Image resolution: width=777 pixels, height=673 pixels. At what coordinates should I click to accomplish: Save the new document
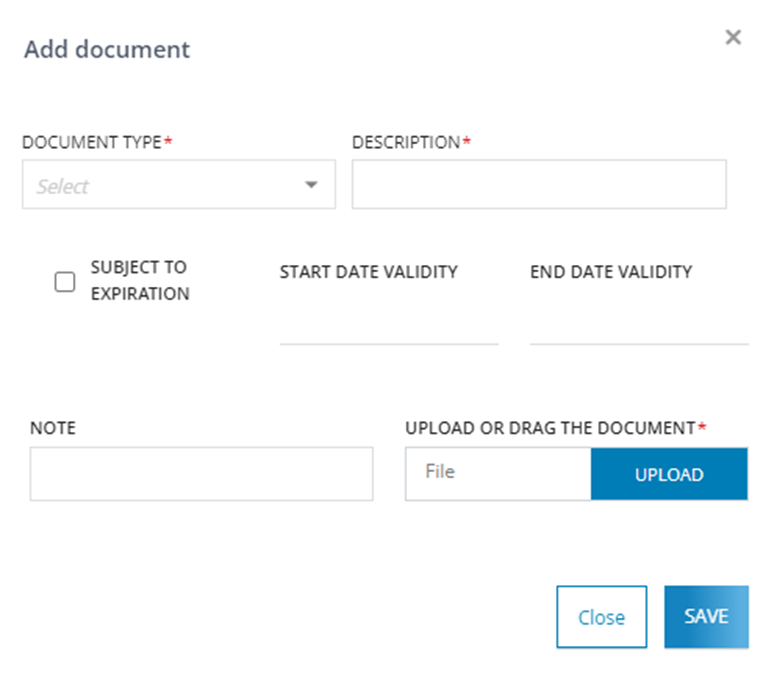(706, 616)
